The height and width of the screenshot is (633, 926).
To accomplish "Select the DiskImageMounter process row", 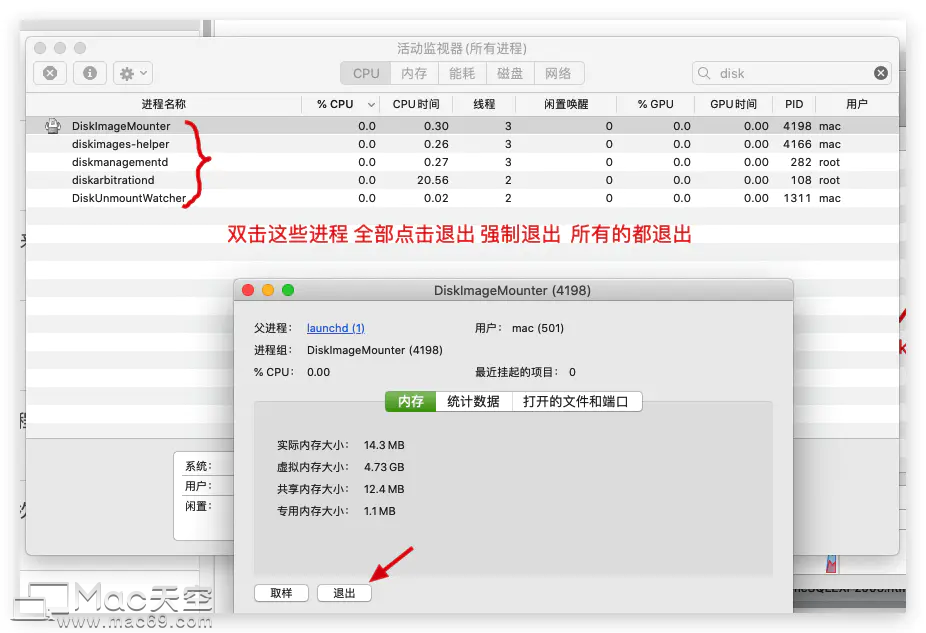I will pyautogui.click(x=462, y=126).
